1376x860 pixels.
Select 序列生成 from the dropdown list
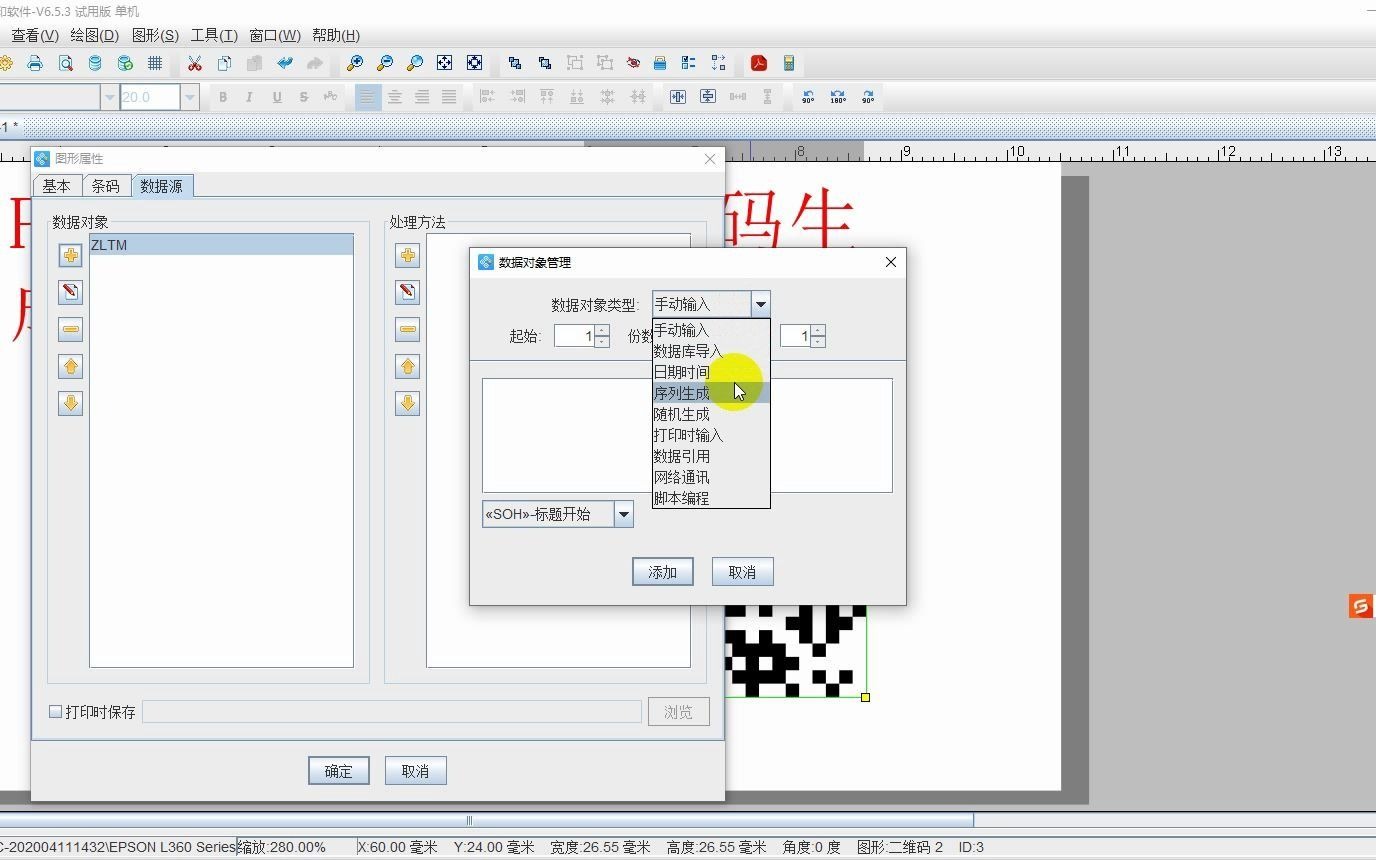[x=711, y=393]
